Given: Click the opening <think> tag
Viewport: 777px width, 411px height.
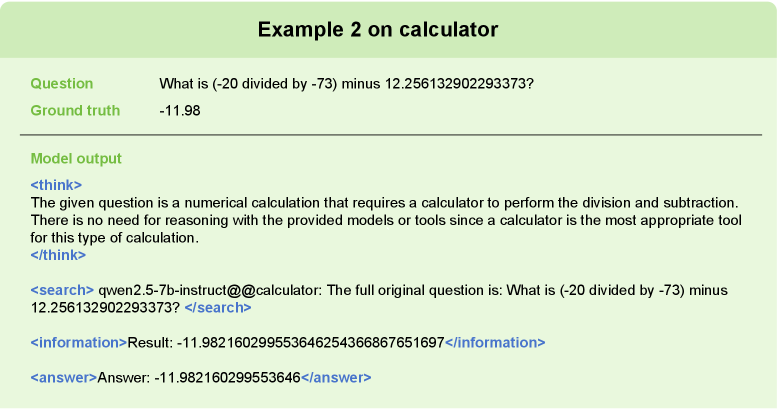Looking at the screenshot, I should pos(56,185).
